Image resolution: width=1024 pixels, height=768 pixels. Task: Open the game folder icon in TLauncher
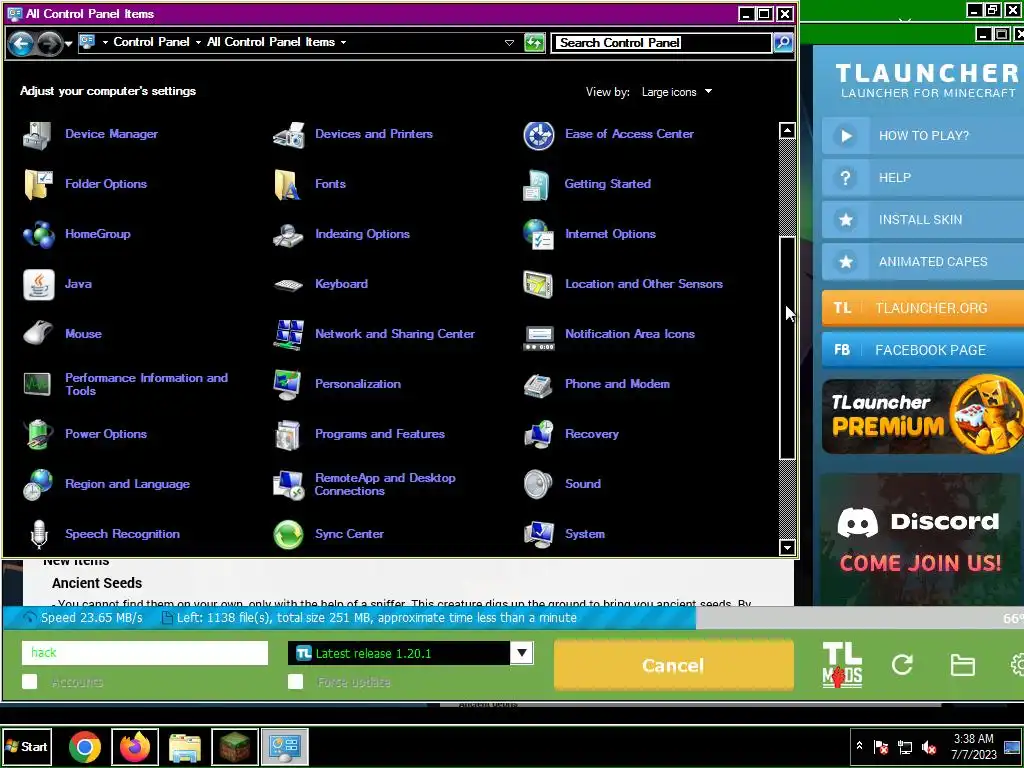tap(962, 665)
